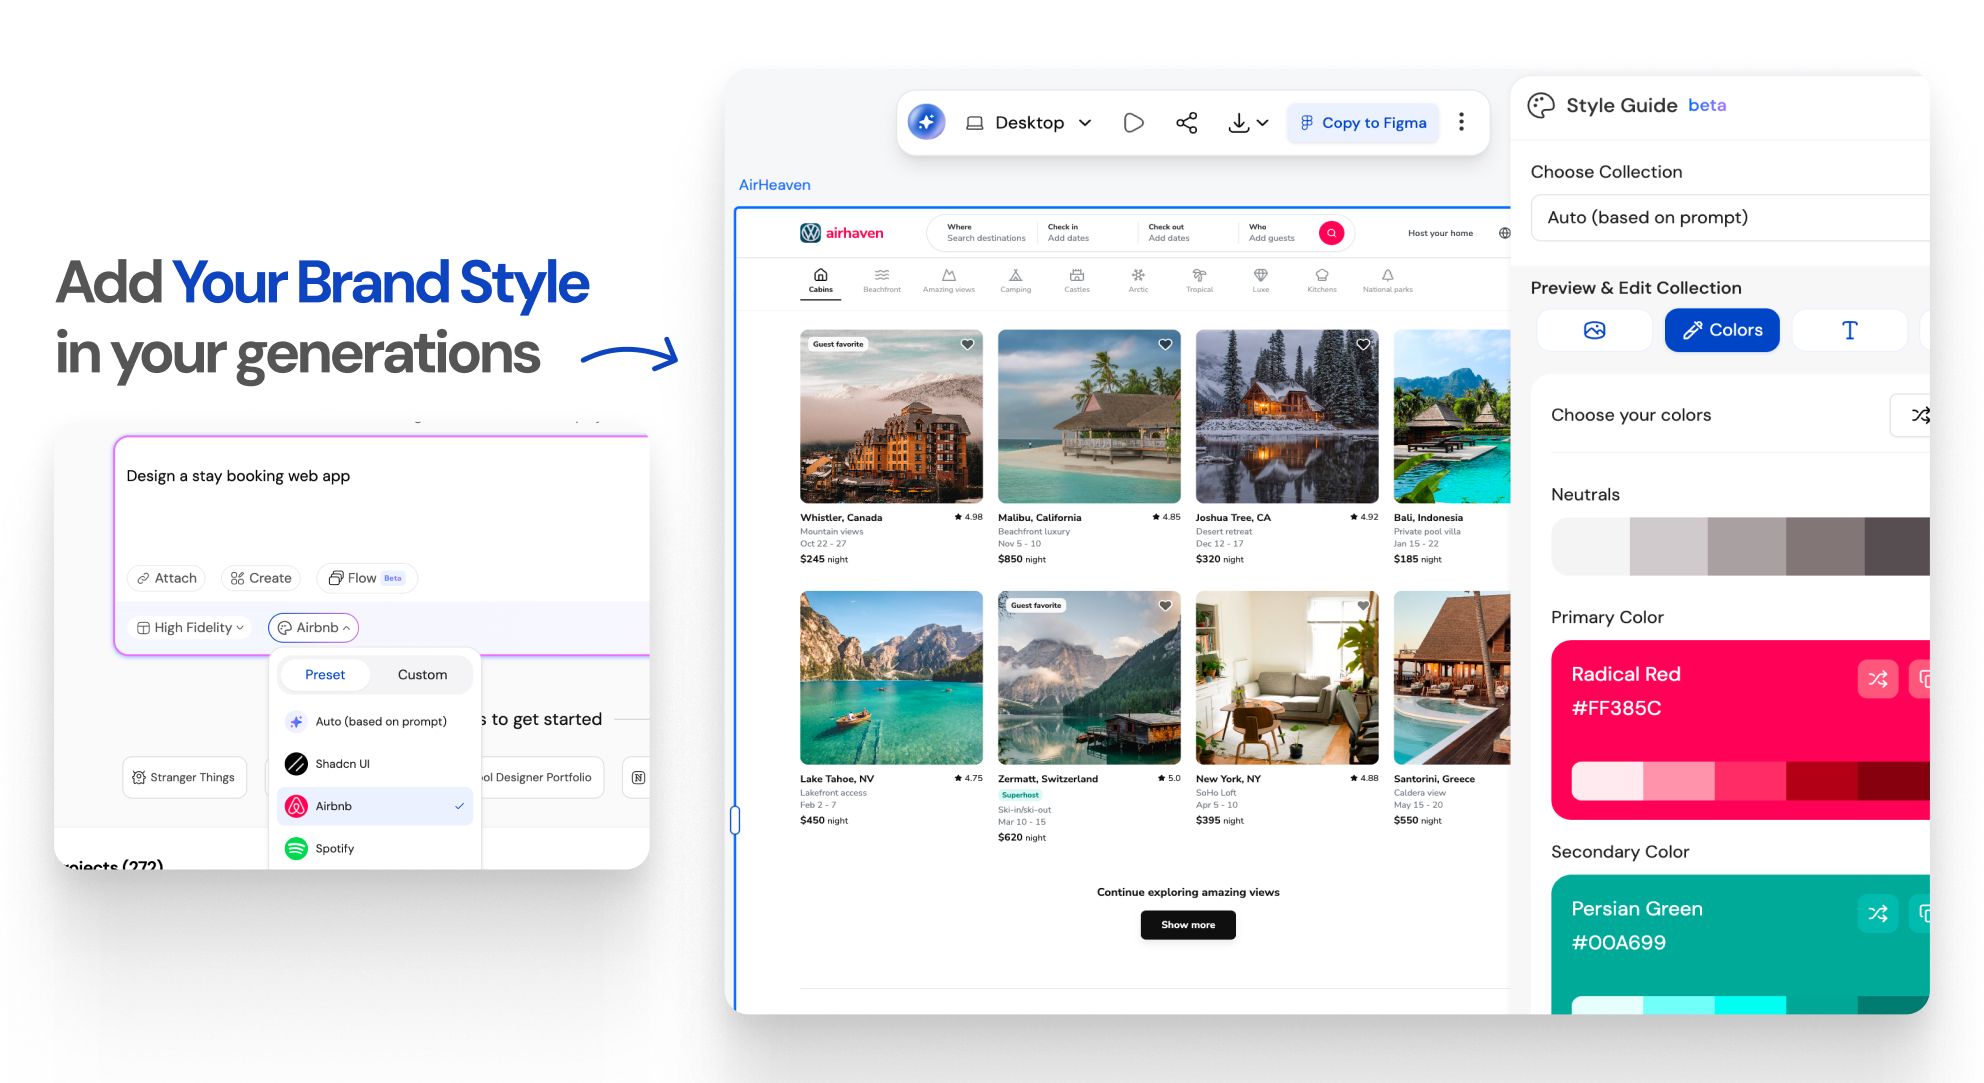Click the red search icon on airhaven
Image resolution: width=1984 pixels, height=1083 pixels.
[1331, 233]
